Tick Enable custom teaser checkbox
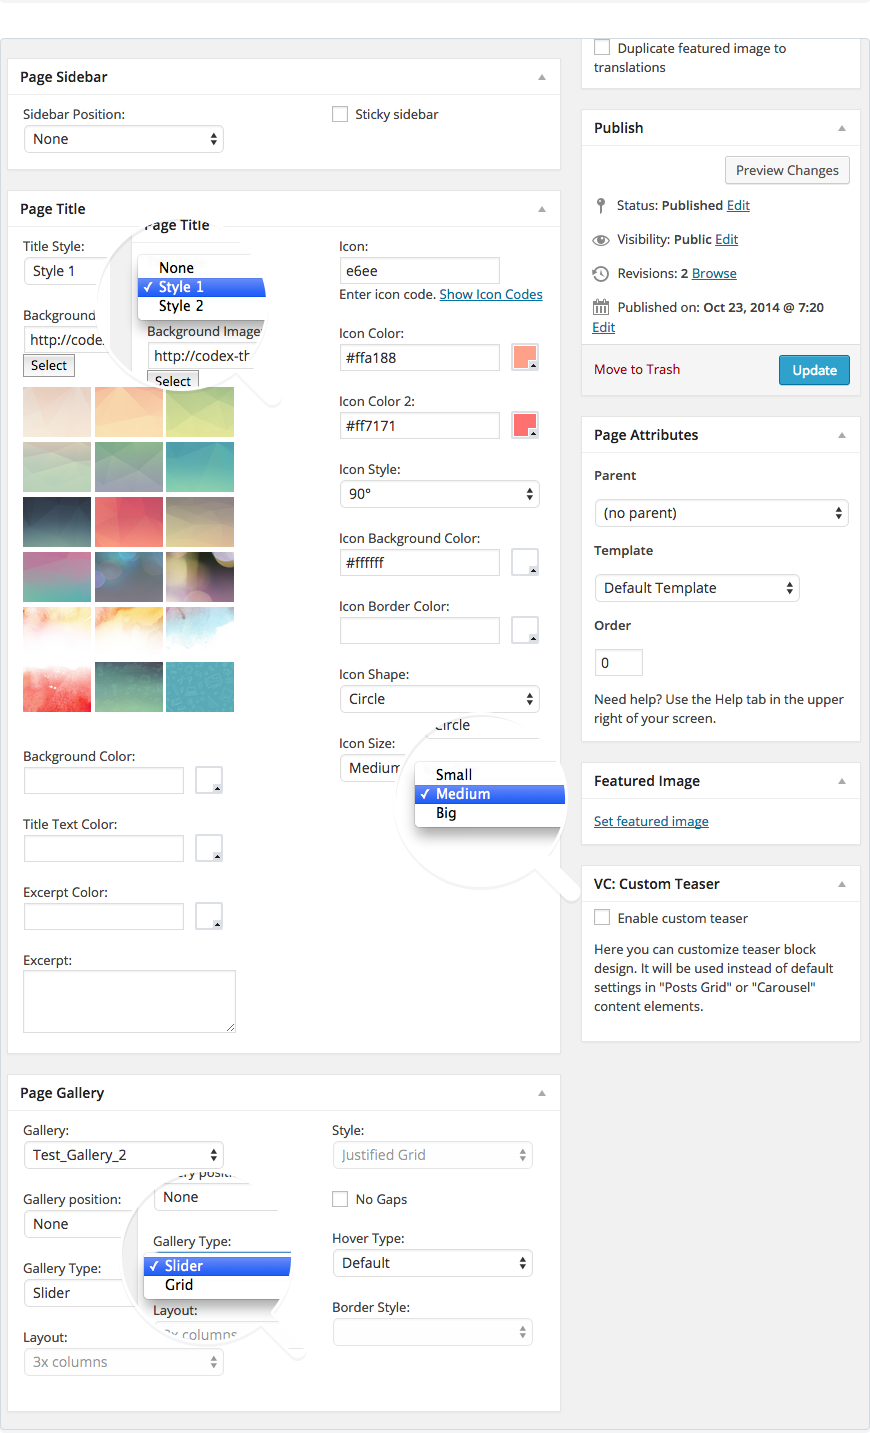 602,918
